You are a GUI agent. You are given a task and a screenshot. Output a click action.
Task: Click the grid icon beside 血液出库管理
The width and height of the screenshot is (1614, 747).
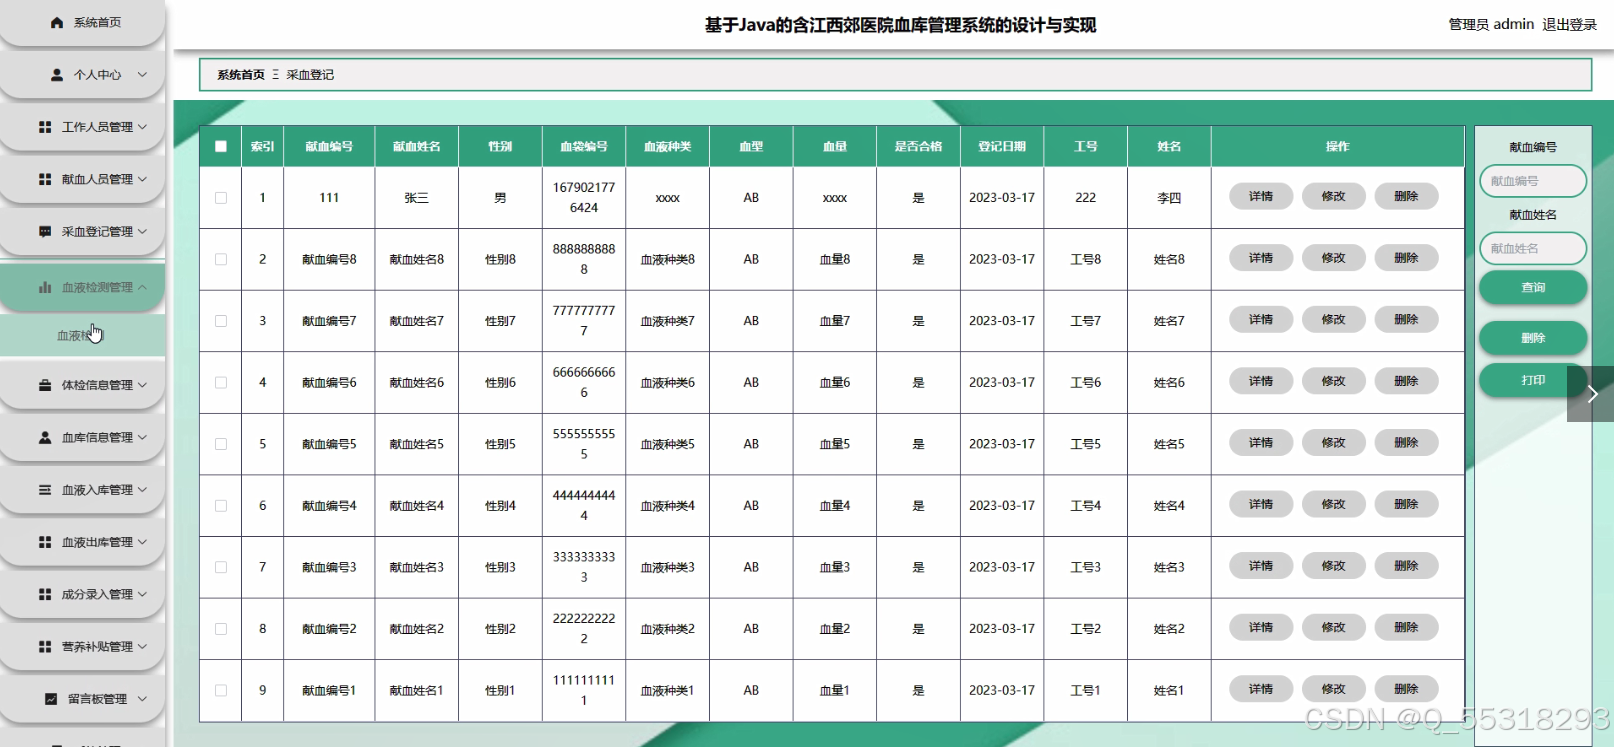tap(45, 542)
